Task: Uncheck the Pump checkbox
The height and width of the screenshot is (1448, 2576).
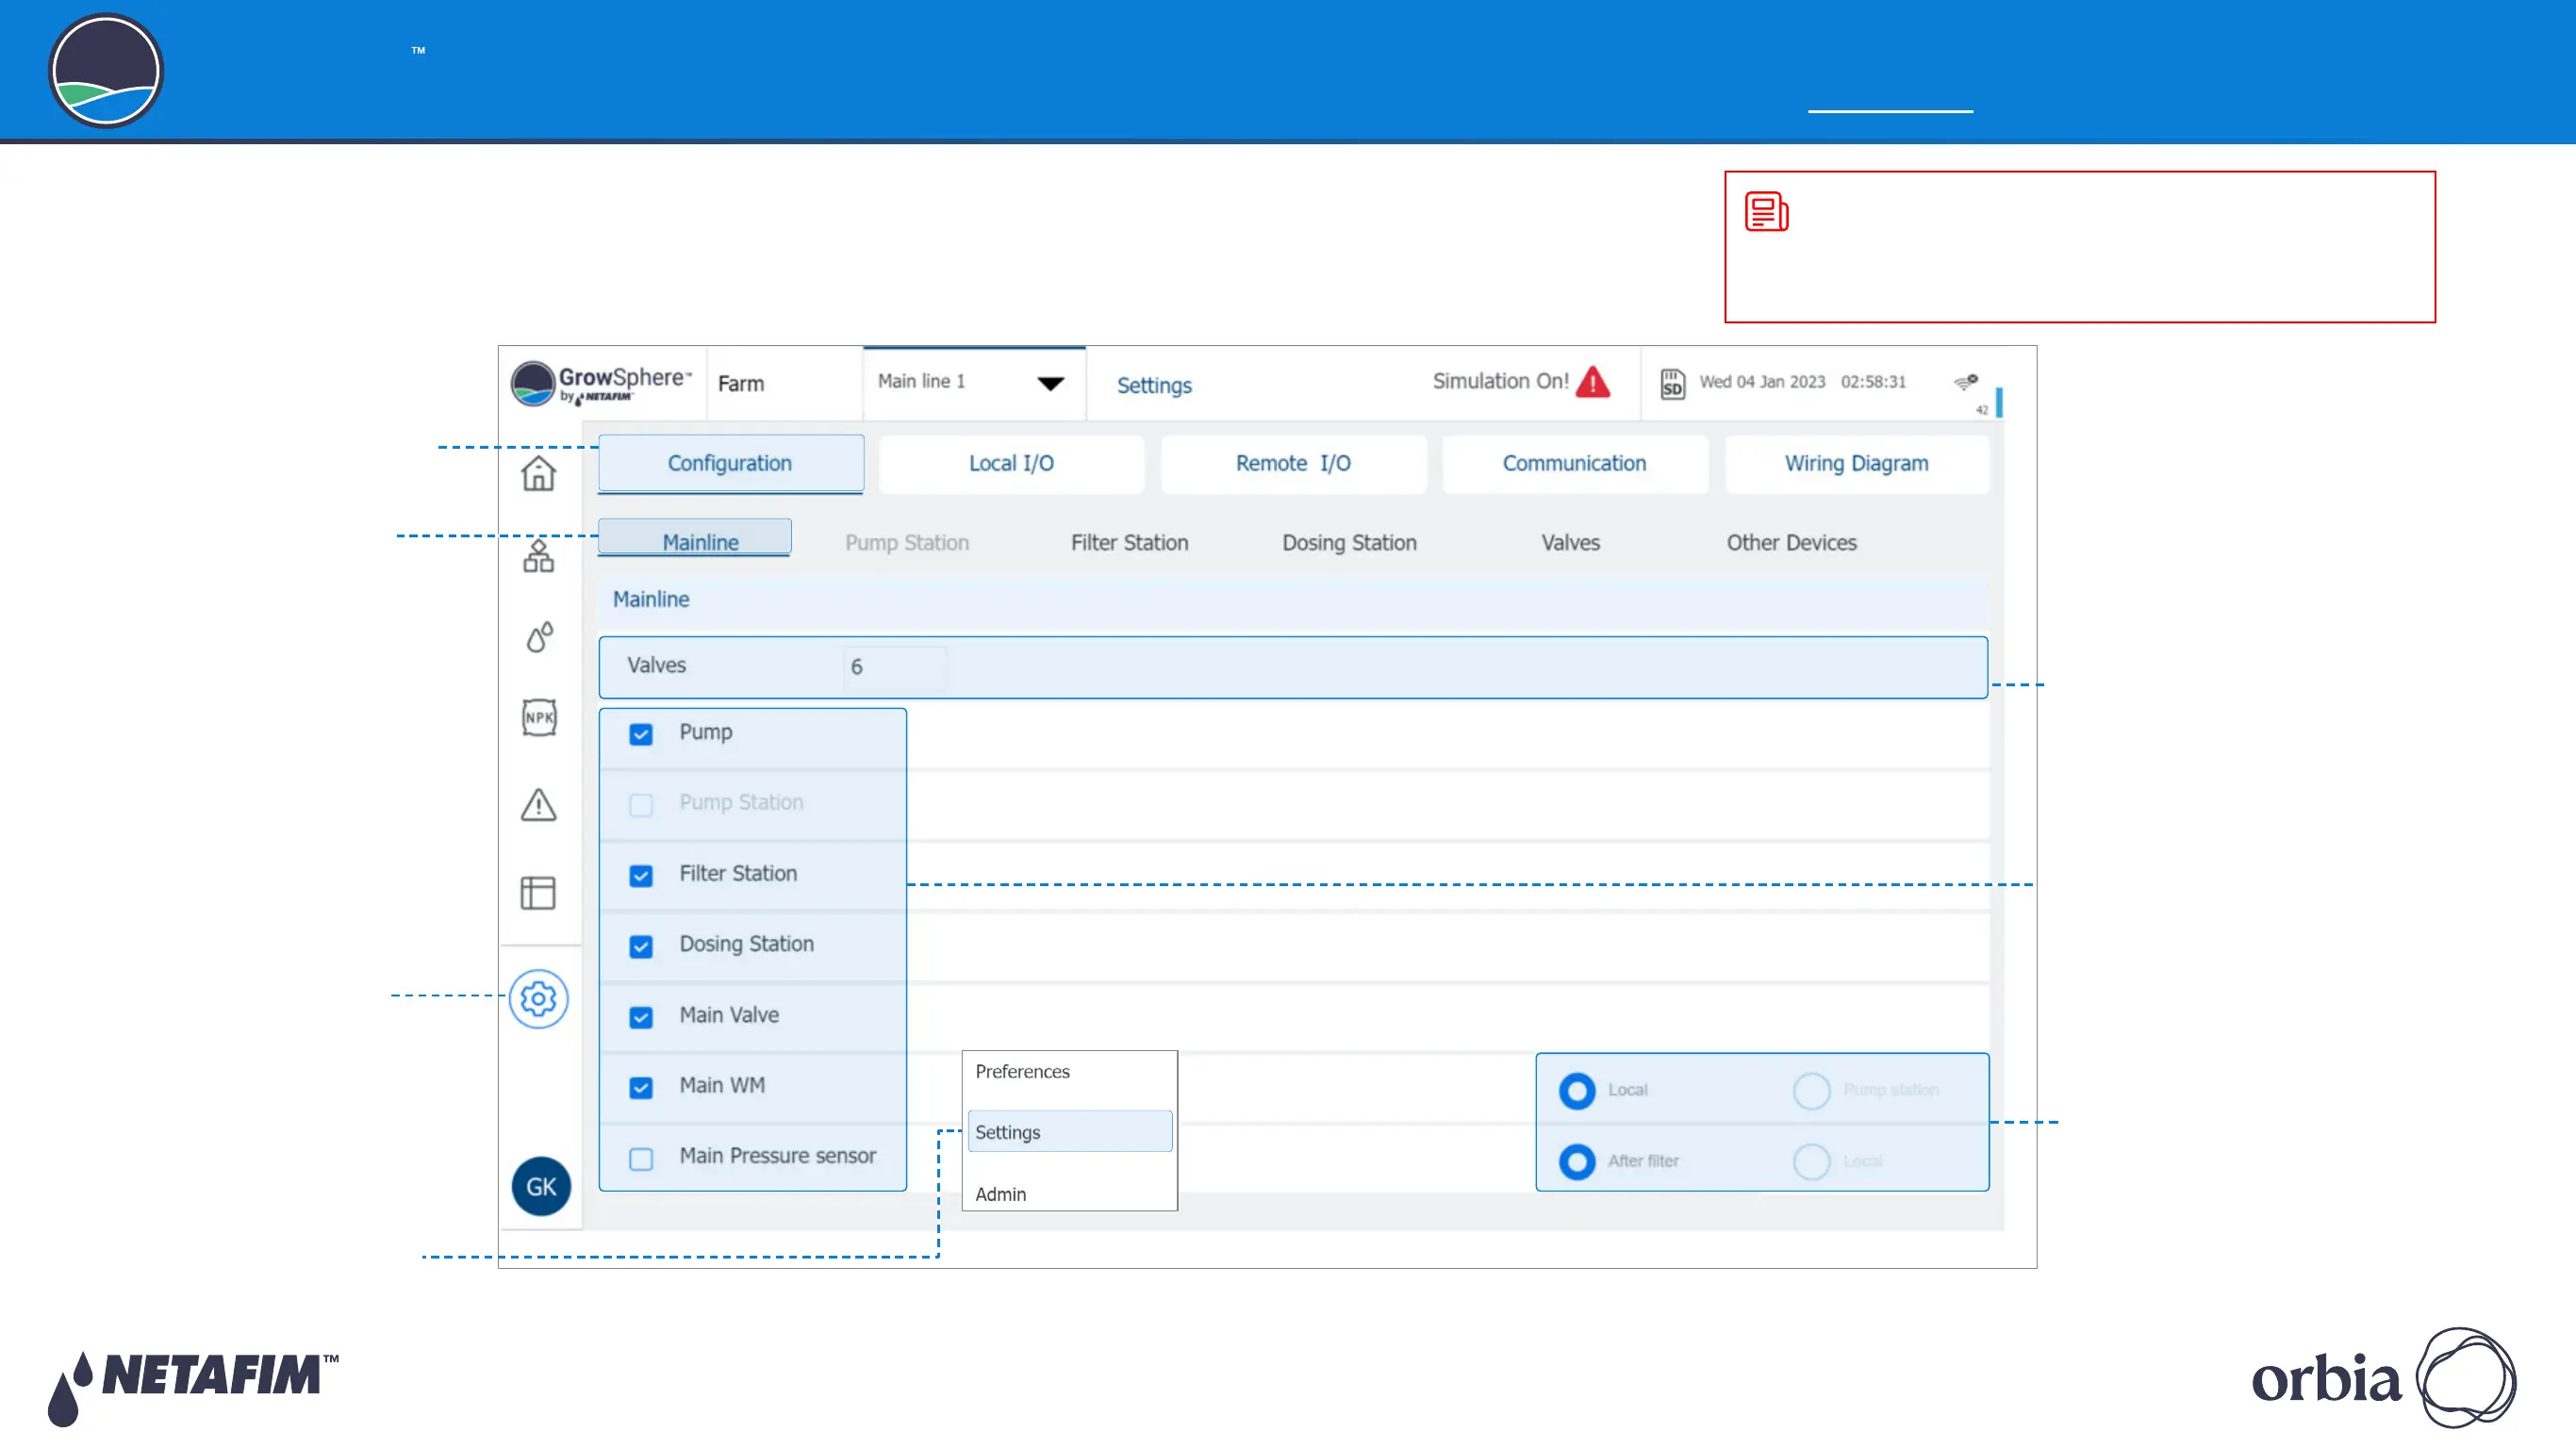Action: pos(641,734)
